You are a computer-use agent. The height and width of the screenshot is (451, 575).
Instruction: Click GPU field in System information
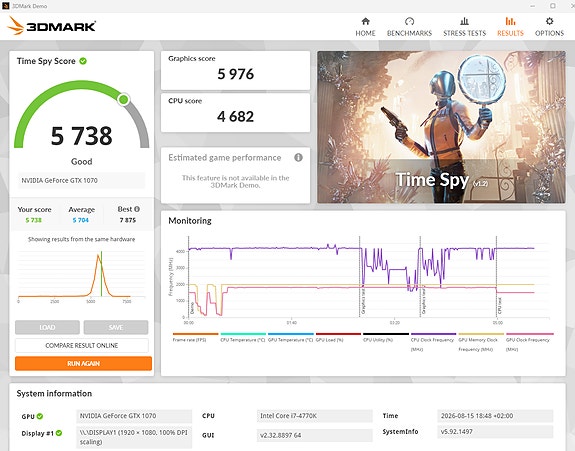tap(134, 416)
